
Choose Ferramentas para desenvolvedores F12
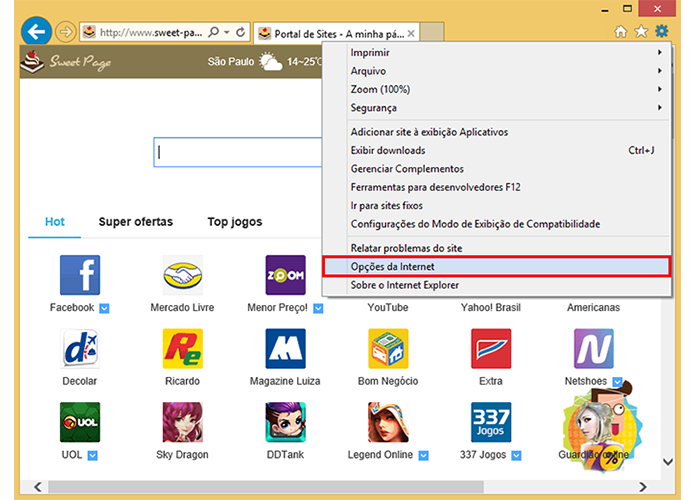pyautogui.click(x=496, y=187)
